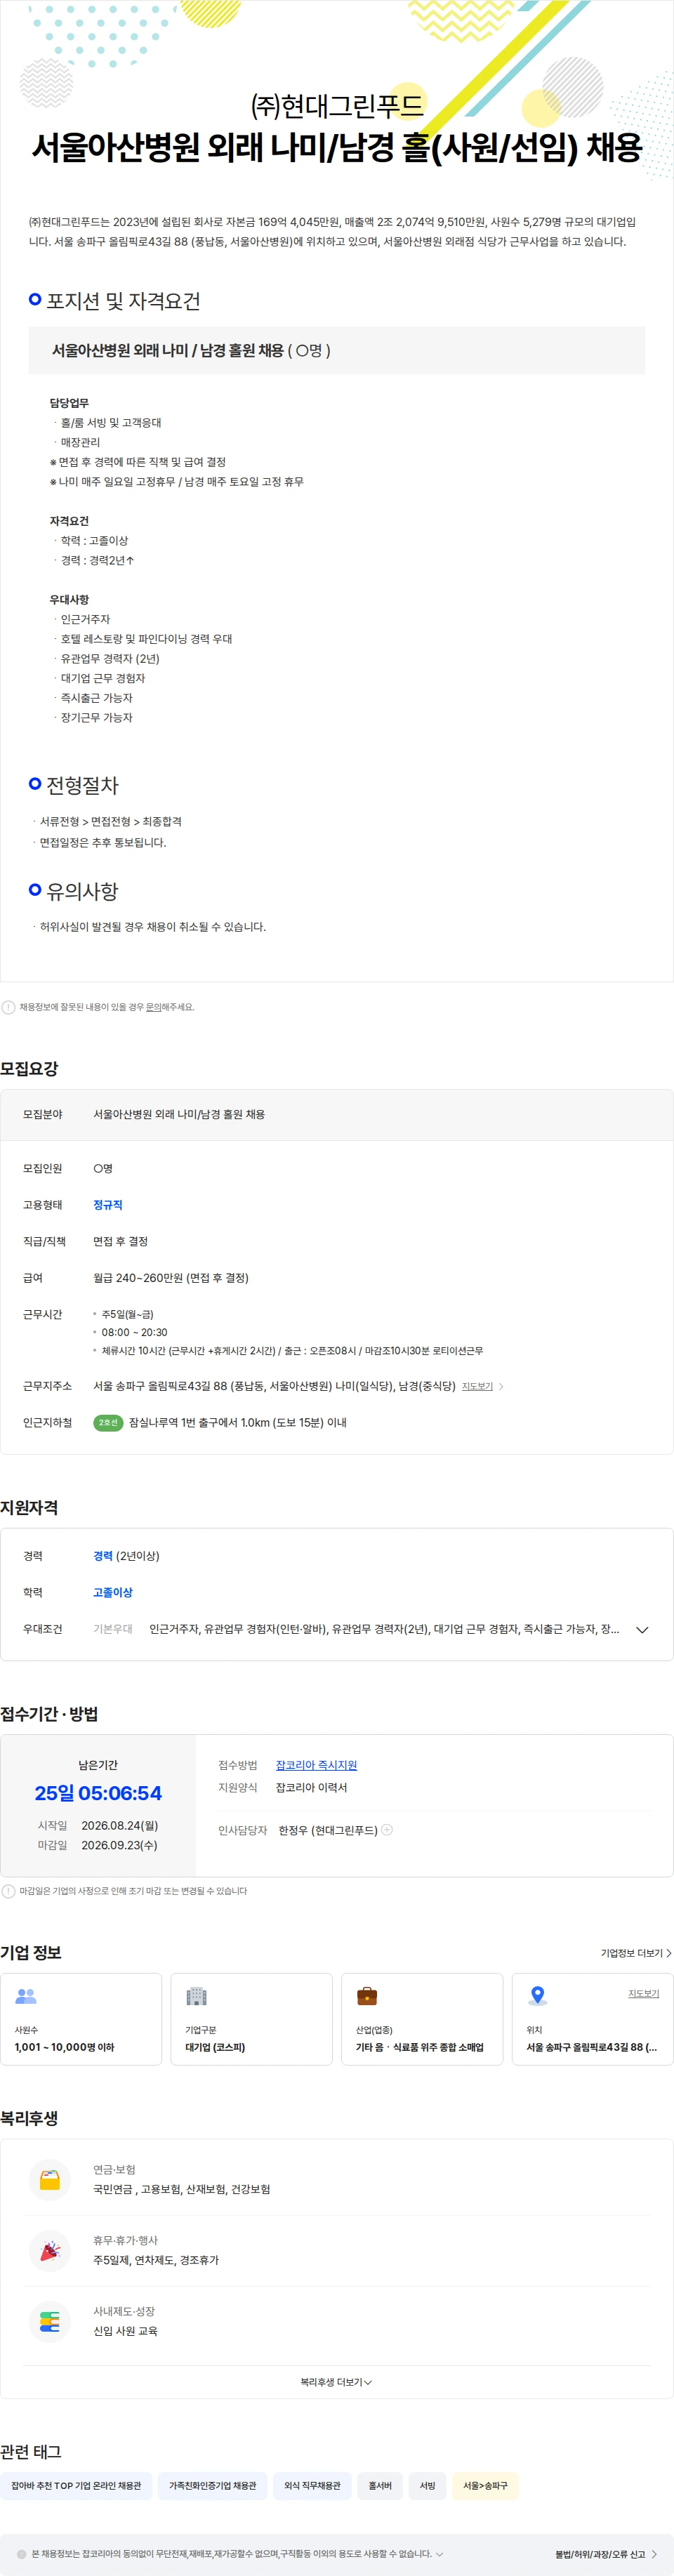Screen dimensions: 674x2576
Task: Click 잡코리아 즉시지원 apply link
Action: [316, 1765]
